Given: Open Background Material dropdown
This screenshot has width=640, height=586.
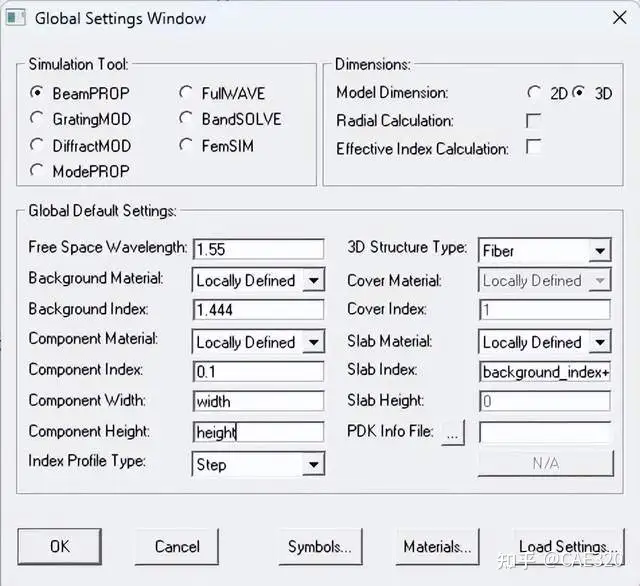Looking at the screenshot, I should pyautogui.click(x=313, y=280).
